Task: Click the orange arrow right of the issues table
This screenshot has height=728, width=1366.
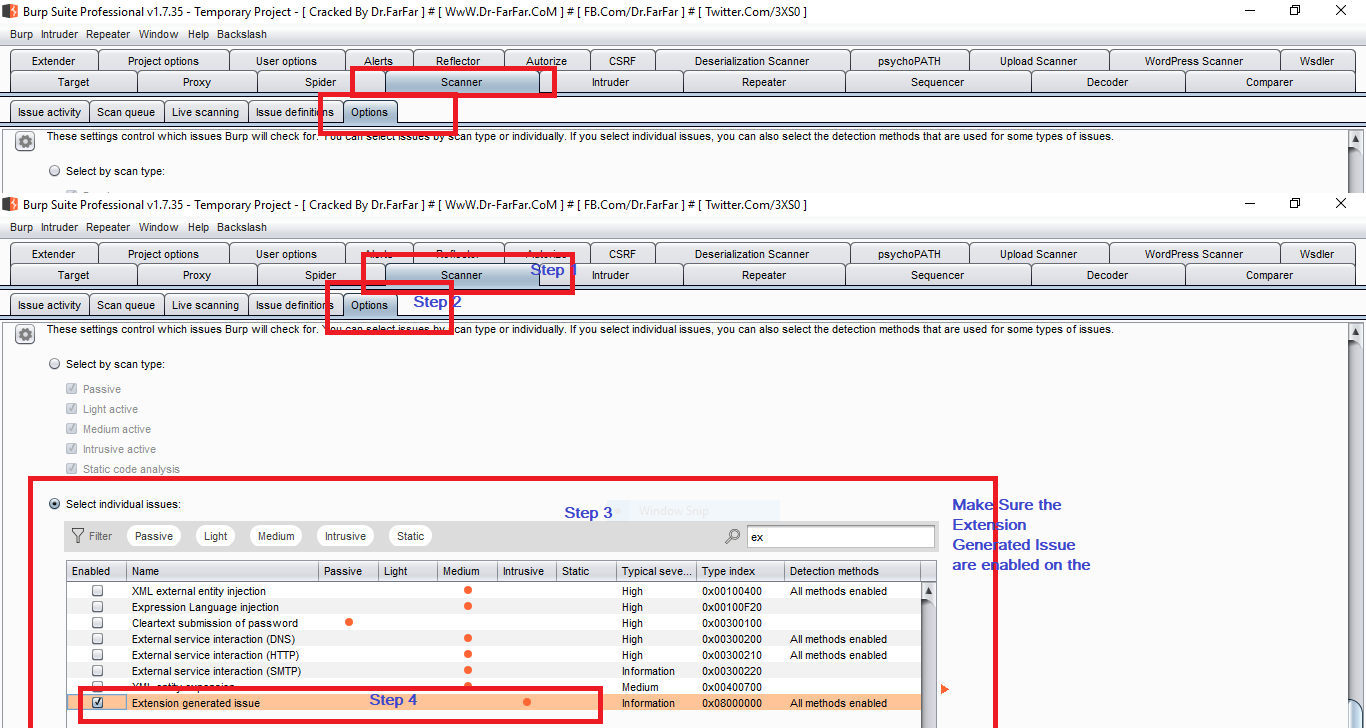Action: coord(945,689)
